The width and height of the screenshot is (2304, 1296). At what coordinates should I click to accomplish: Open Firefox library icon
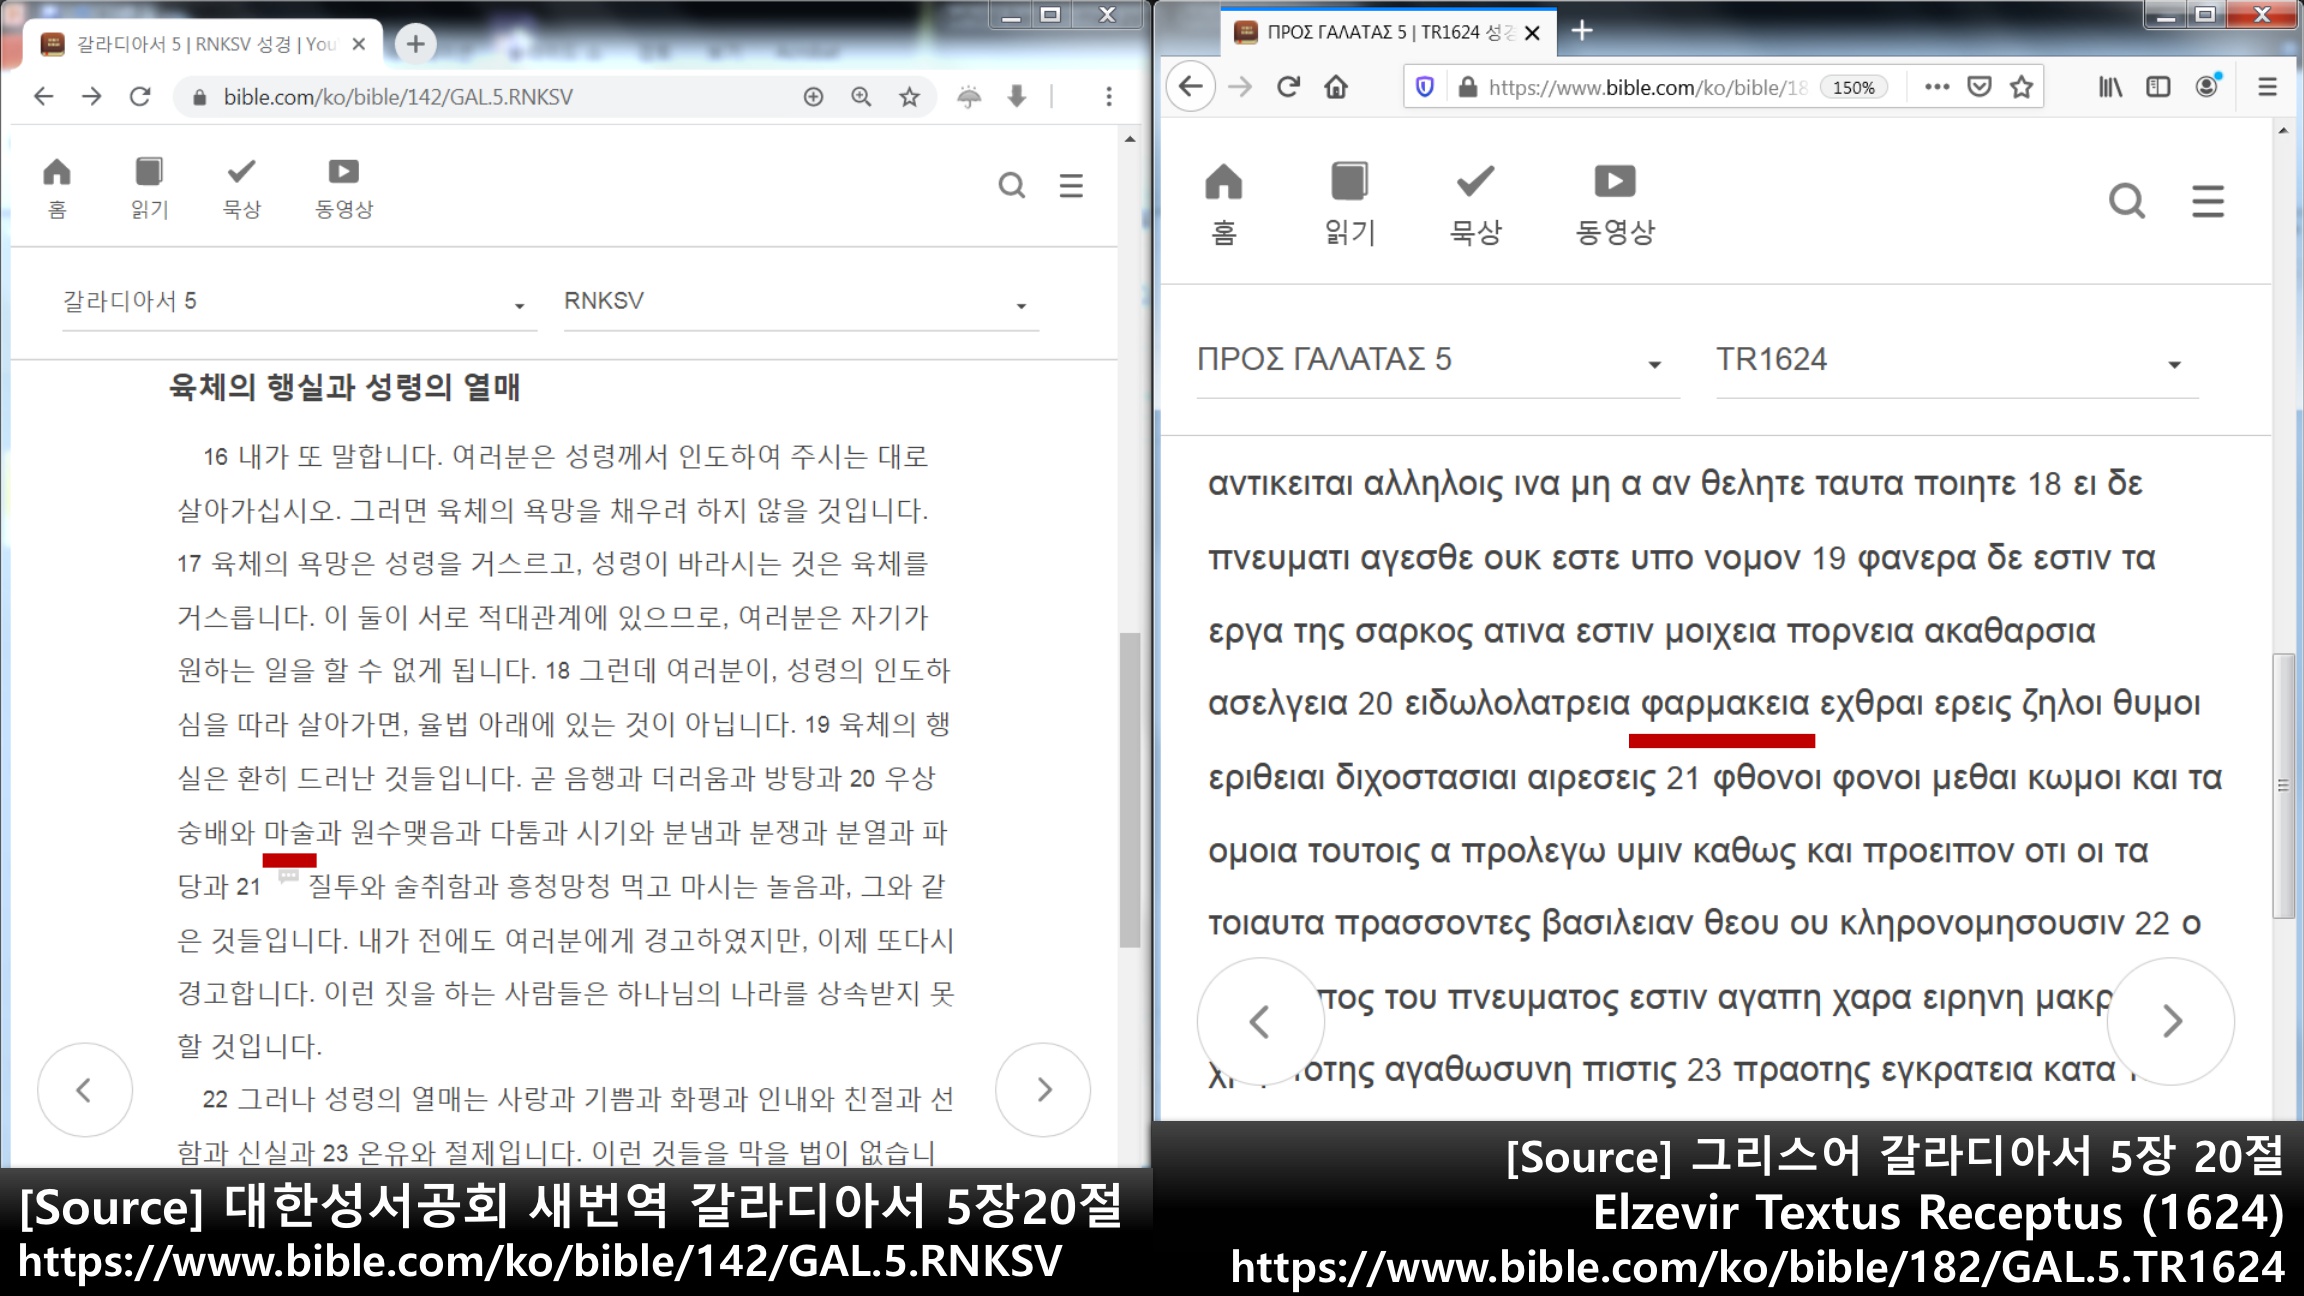pyautogui.click(x=2110, y=87)
